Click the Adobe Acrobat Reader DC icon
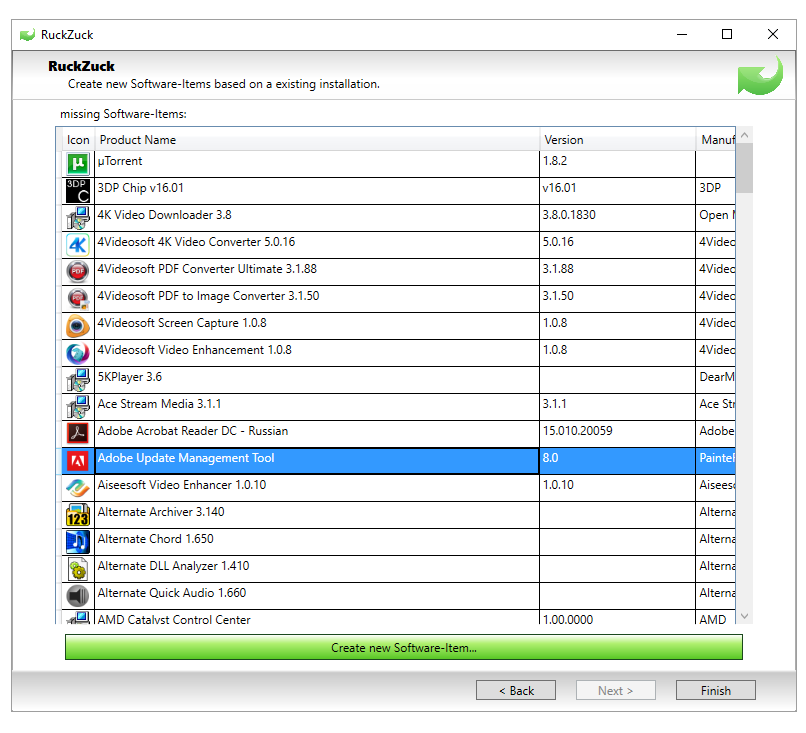 point(78,434)
